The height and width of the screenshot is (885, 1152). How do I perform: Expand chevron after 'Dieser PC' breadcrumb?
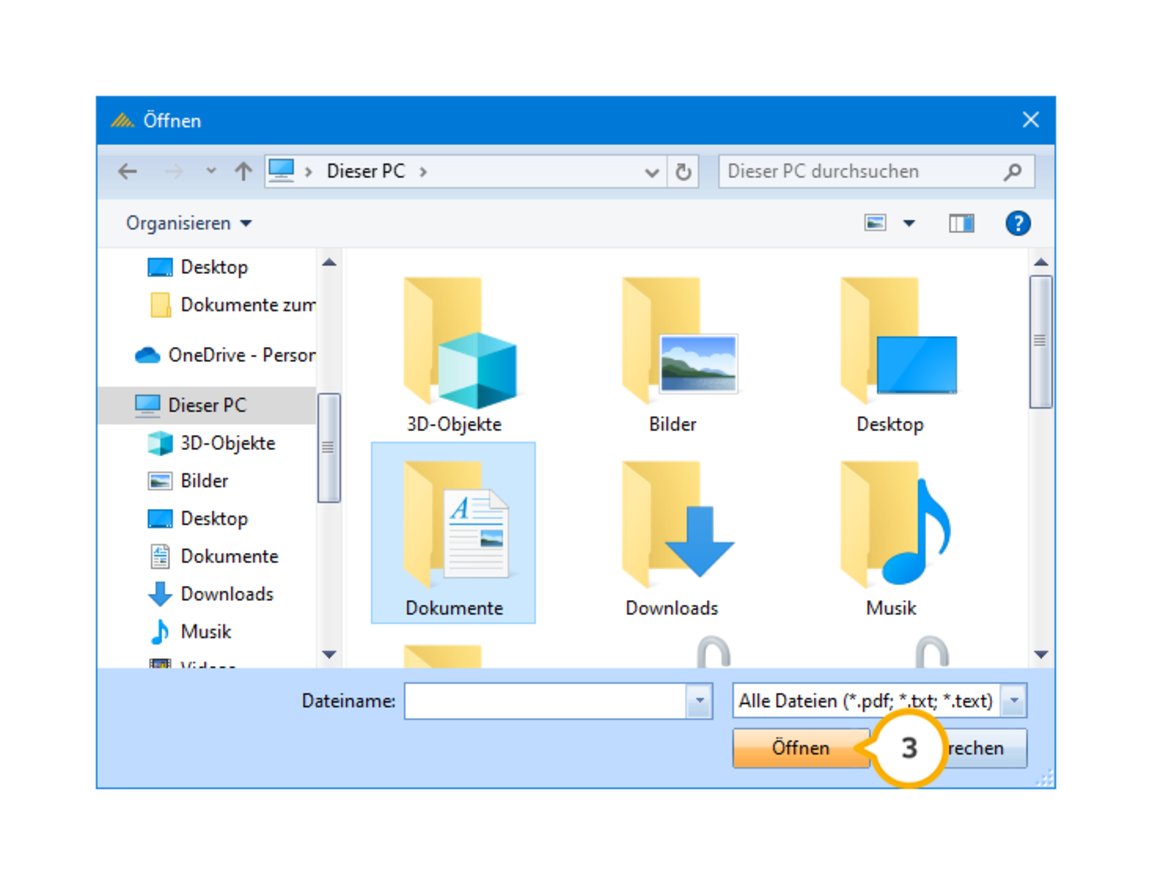click(x=423, y=172)
